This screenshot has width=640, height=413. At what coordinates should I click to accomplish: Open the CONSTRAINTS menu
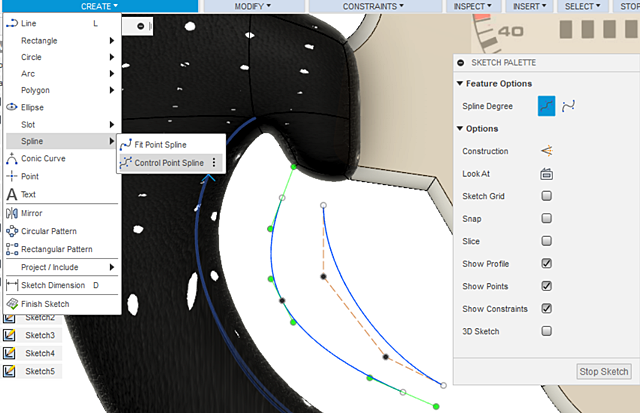coord(373,6)
